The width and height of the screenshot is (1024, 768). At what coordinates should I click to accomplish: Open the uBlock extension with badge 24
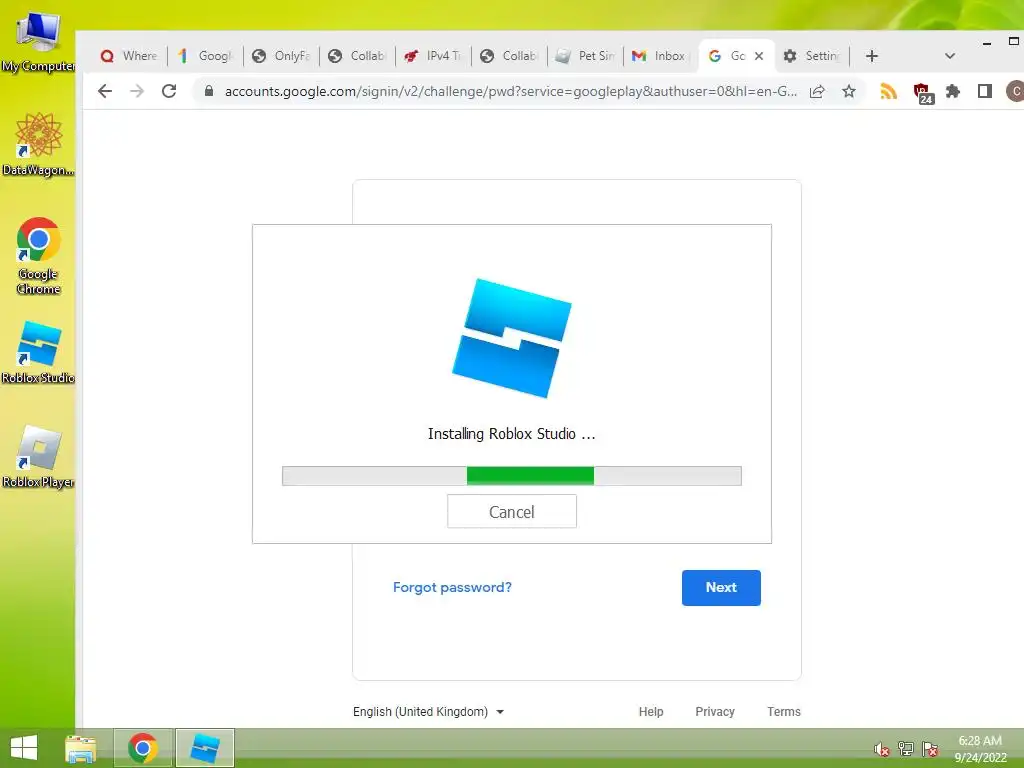point(923,93)
